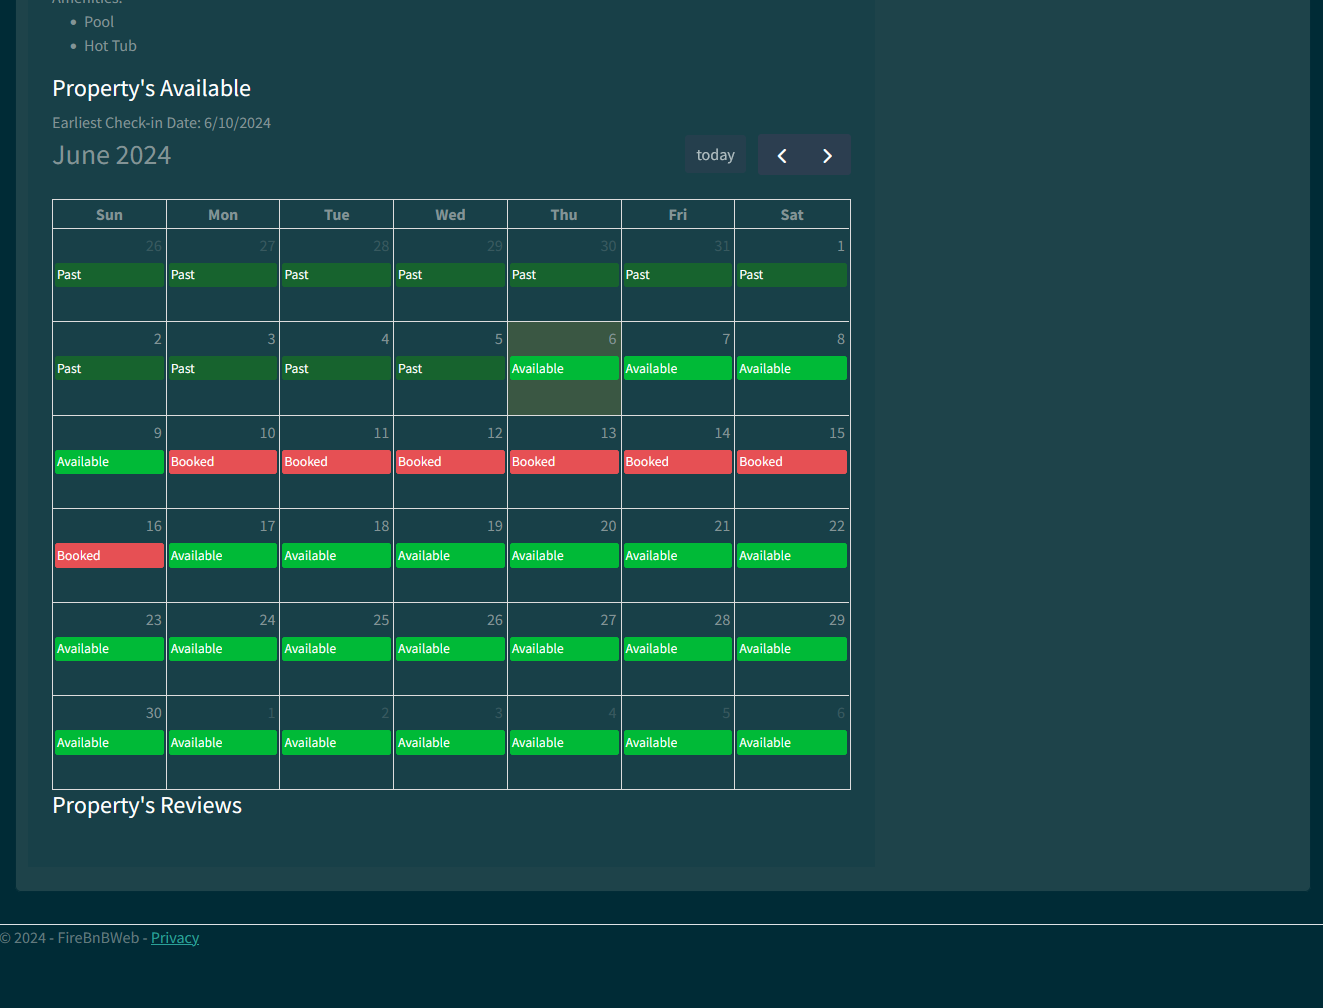Click the Fri column header
Image resolution: width=1323 pixels, height=1008 pixels.
678,215
